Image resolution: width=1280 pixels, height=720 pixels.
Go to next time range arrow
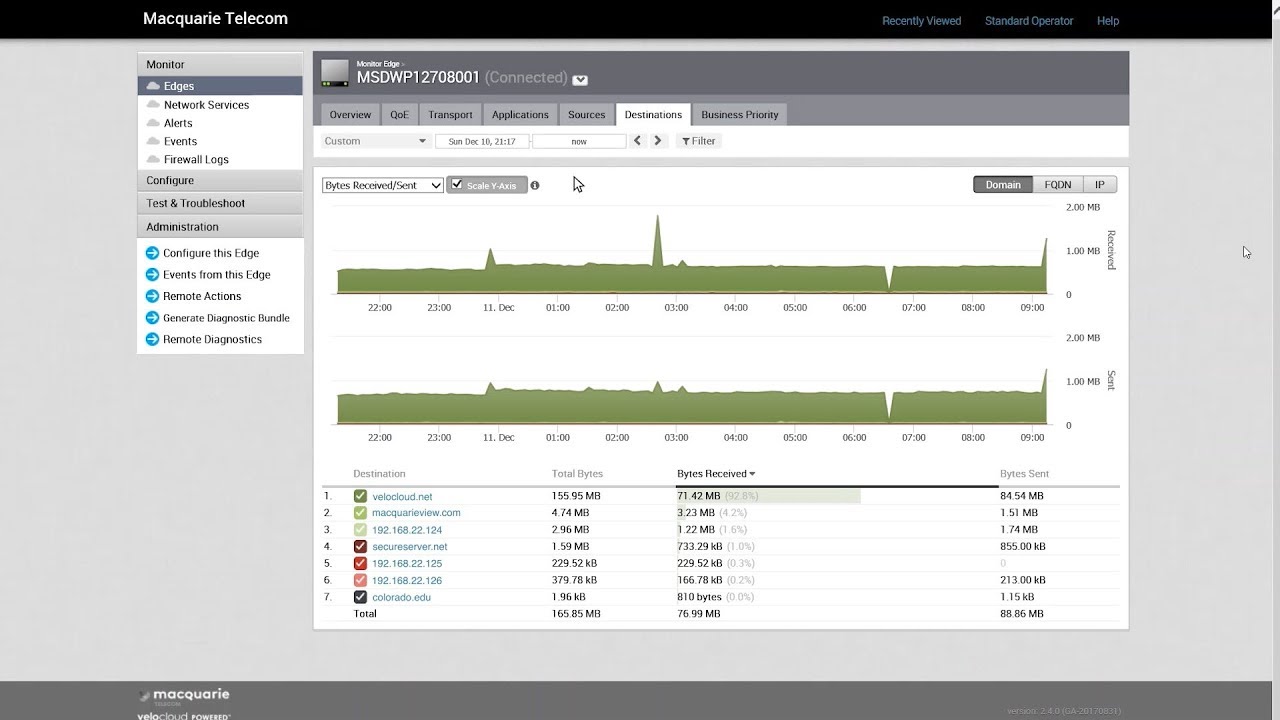pos(657,141)
